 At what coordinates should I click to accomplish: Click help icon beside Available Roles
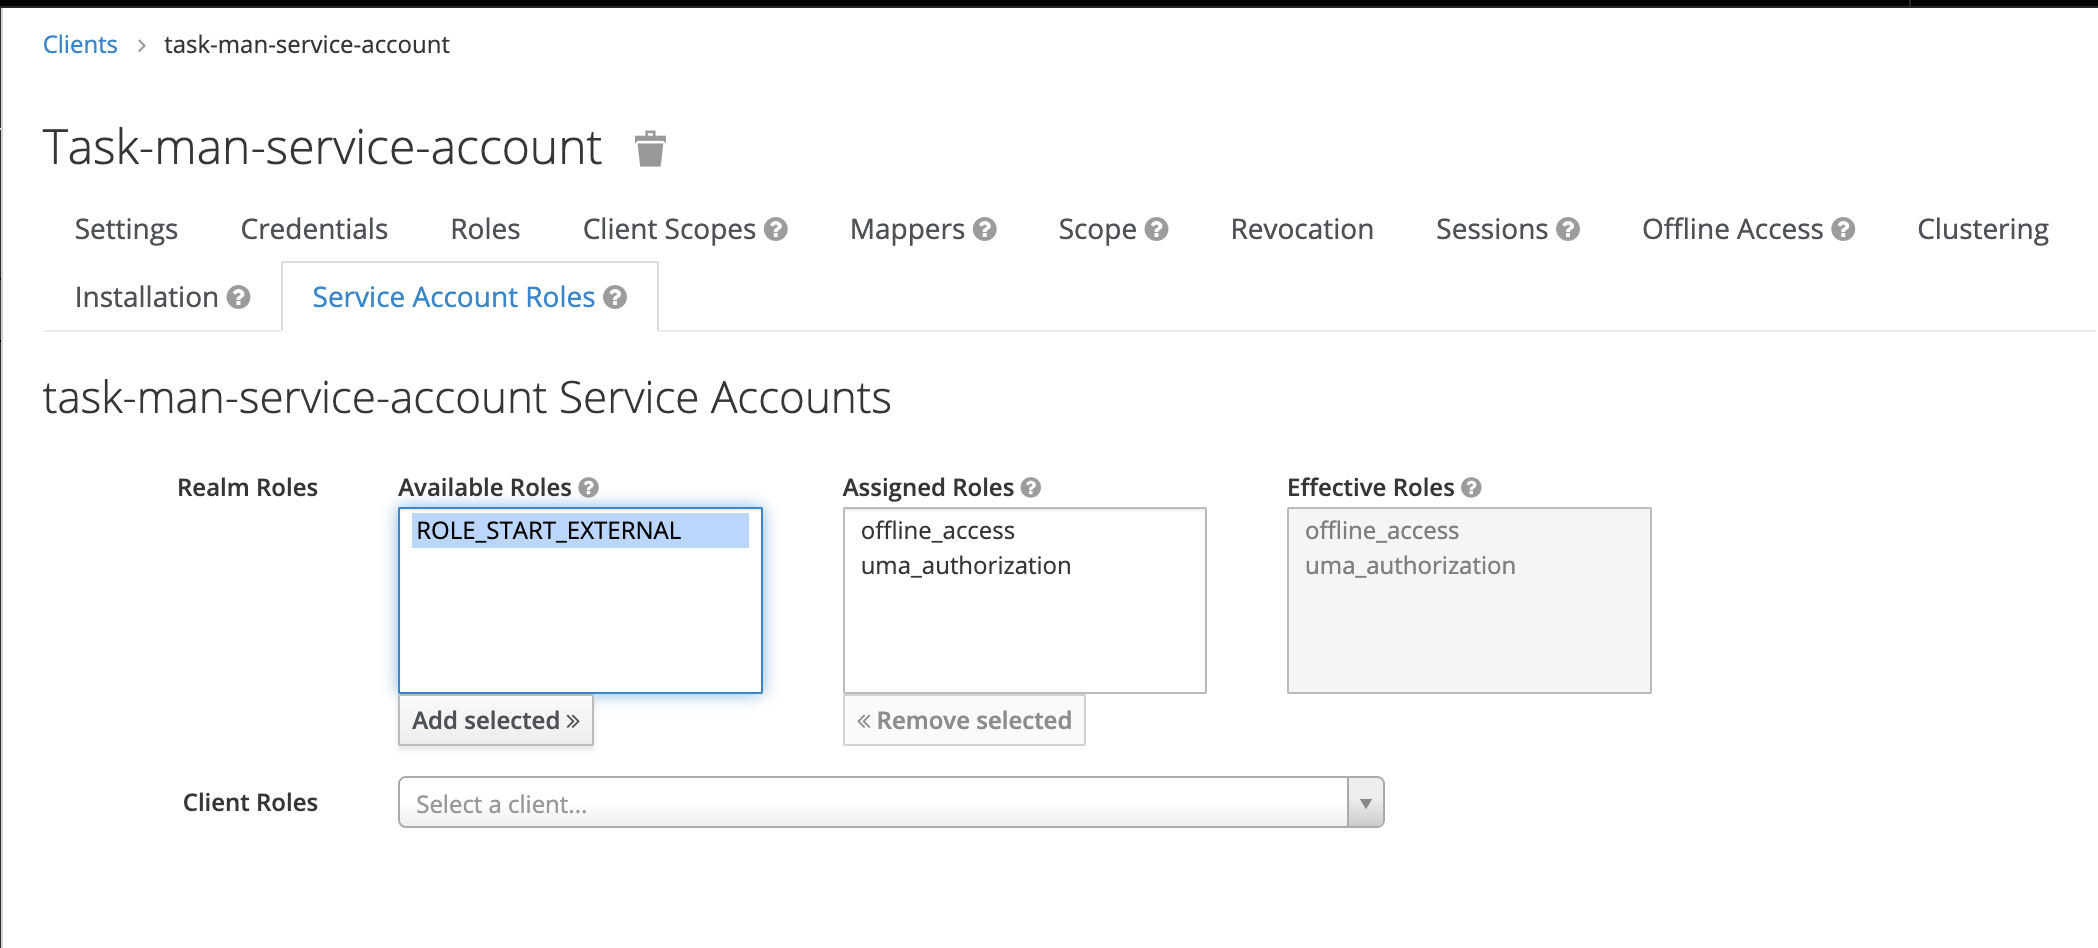tap(589, 487)
